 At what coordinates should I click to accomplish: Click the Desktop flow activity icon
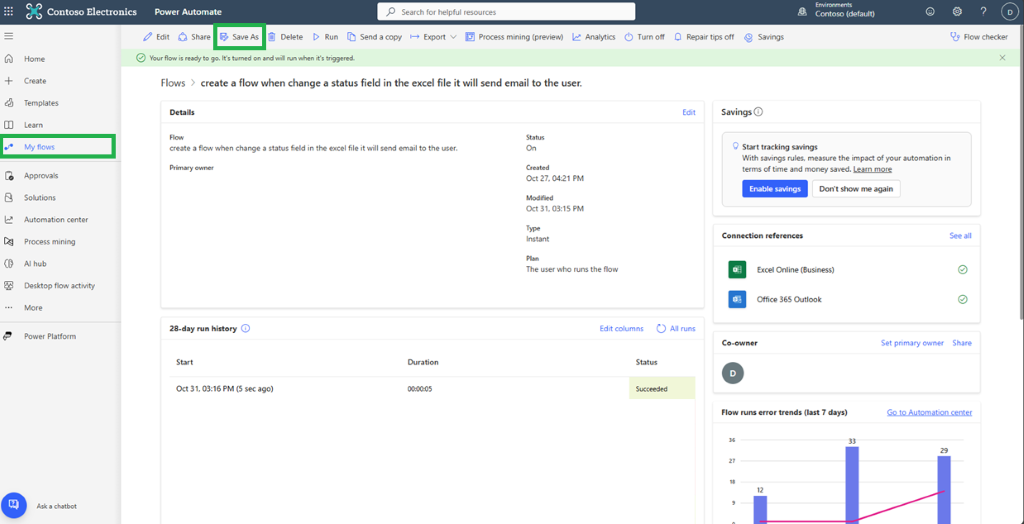point(8,286)
